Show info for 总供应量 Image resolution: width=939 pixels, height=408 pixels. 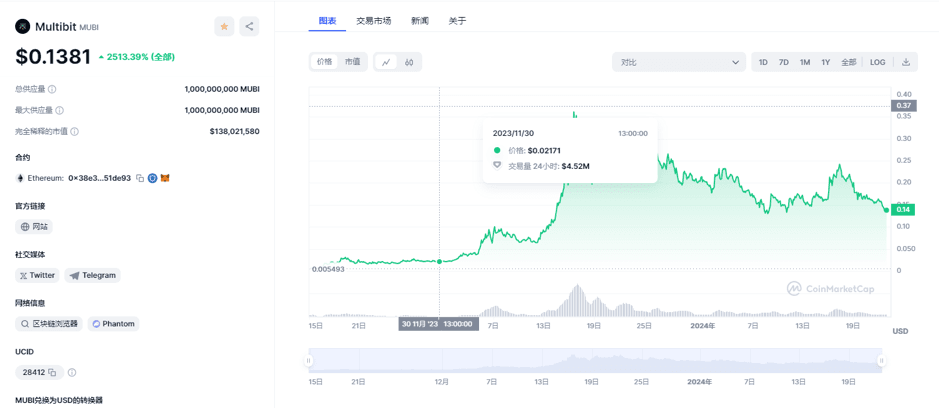click(x=53, y=89)
